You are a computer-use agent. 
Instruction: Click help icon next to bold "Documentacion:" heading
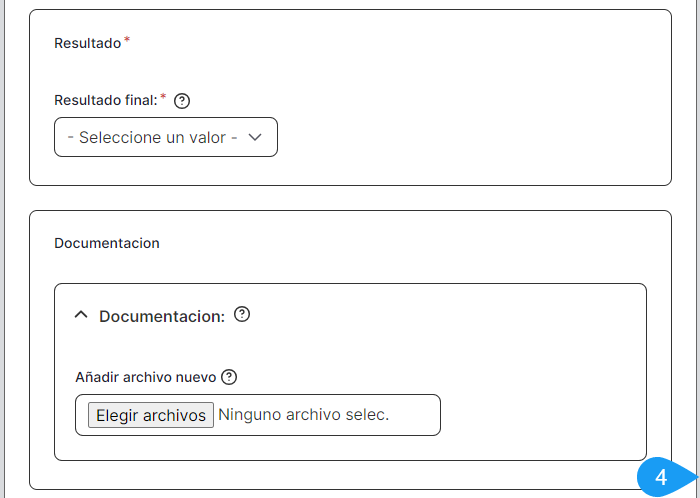pyautogui.click(x=242, y=314)
